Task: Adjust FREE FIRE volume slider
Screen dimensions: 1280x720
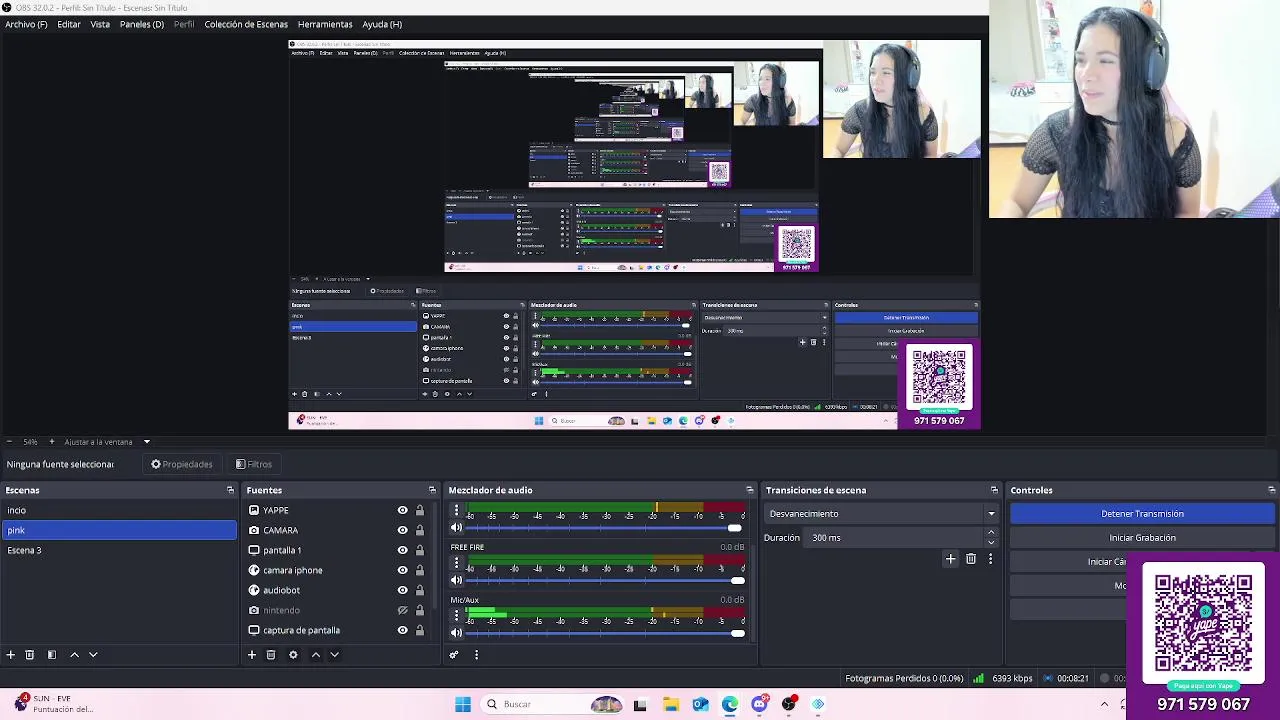Action: [605, 580]
